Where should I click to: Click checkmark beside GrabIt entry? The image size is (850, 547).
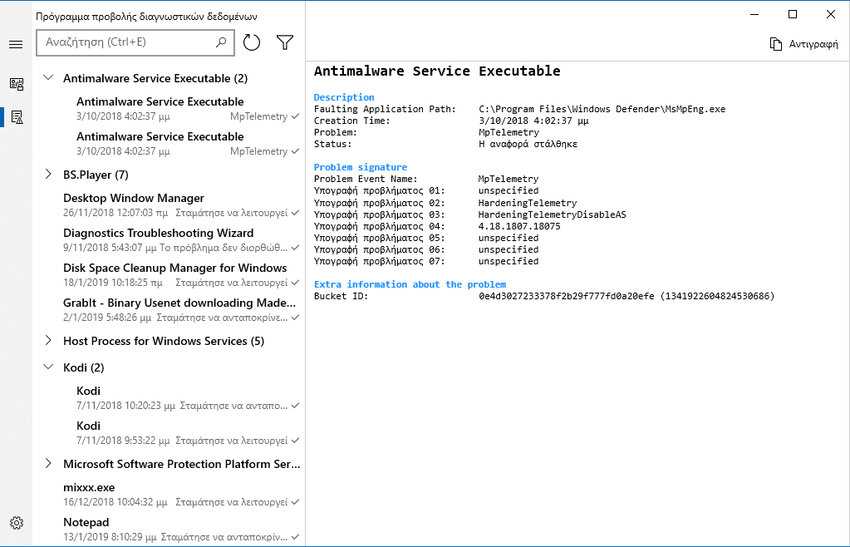pos(295,318)
